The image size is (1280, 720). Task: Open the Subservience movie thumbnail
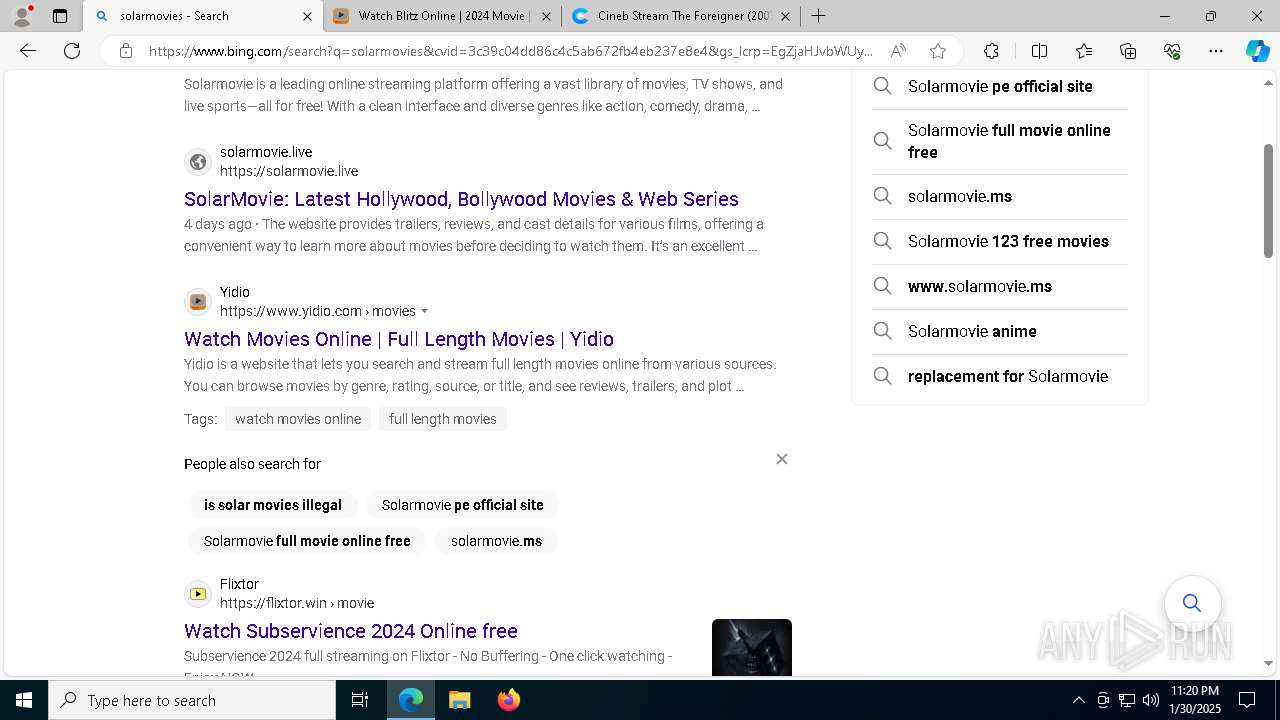[x=752, y=647]
